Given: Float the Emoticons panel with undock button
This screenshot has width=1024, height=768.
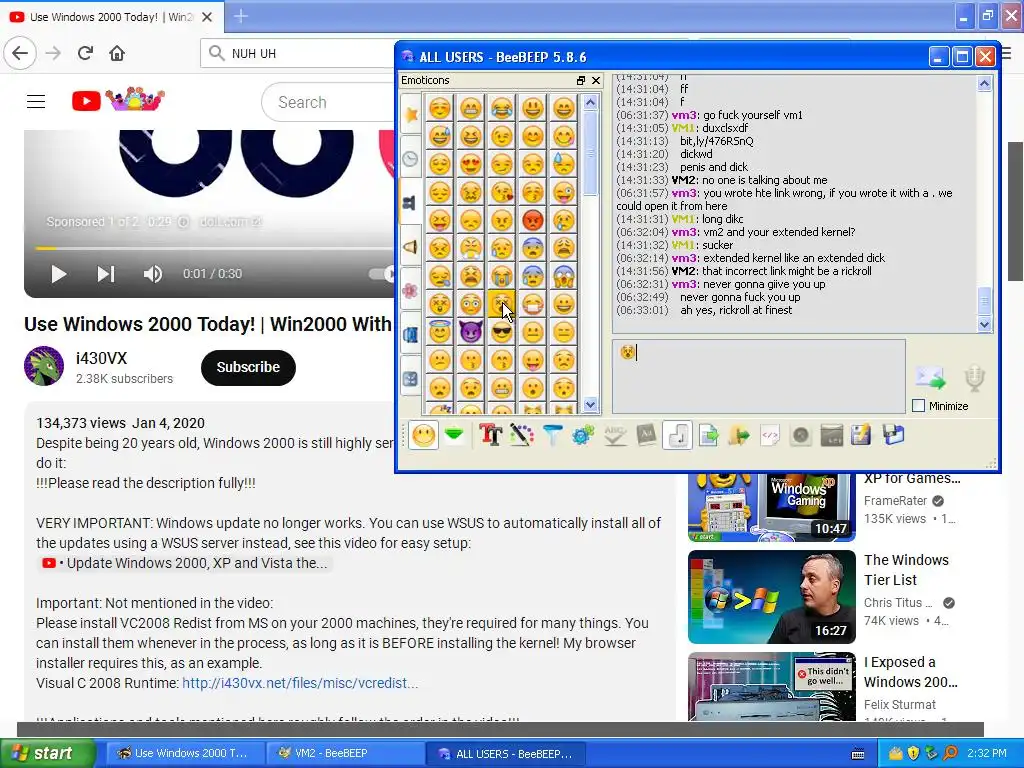Looking at the screenshot, I should point(581,80).
